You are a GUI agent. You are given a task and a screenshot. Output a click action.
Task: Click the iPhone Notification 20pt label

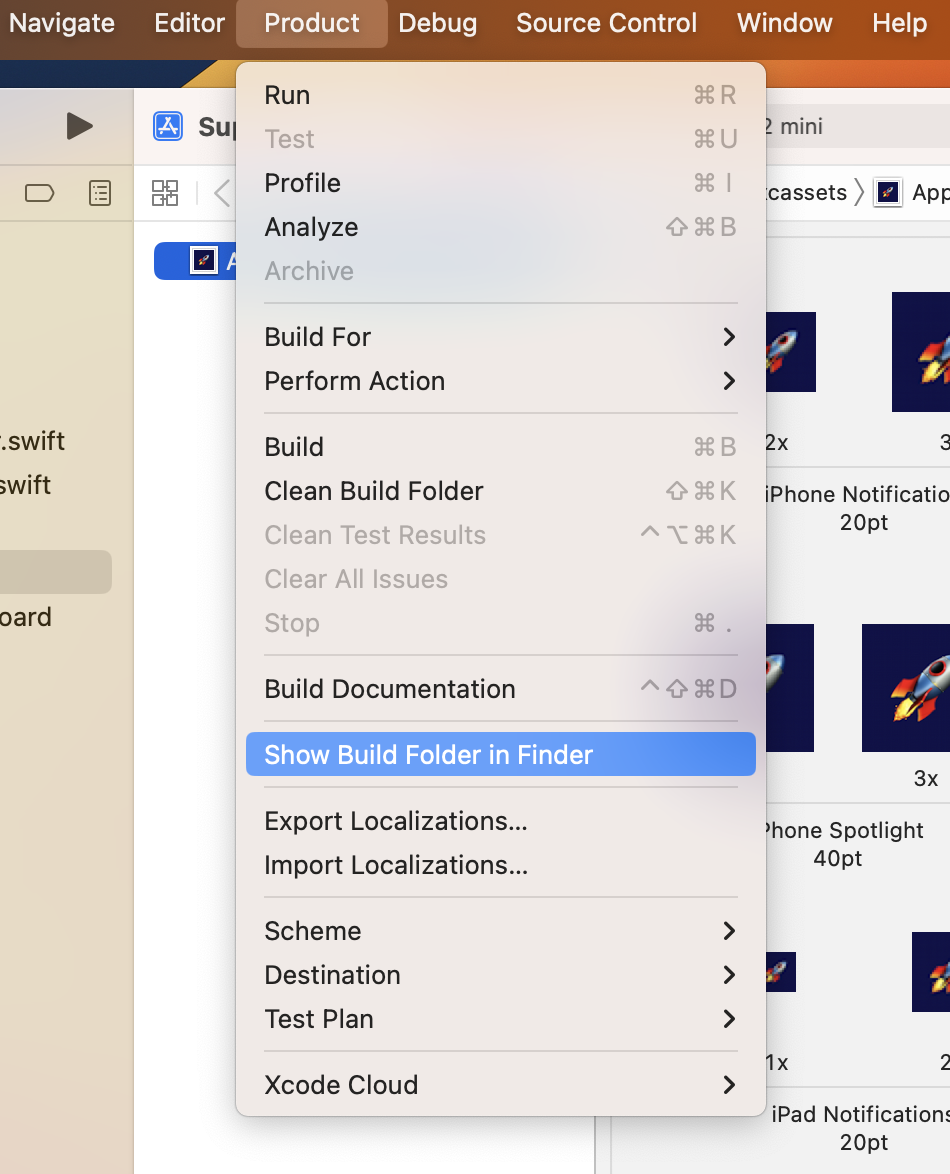click(858, 508)
